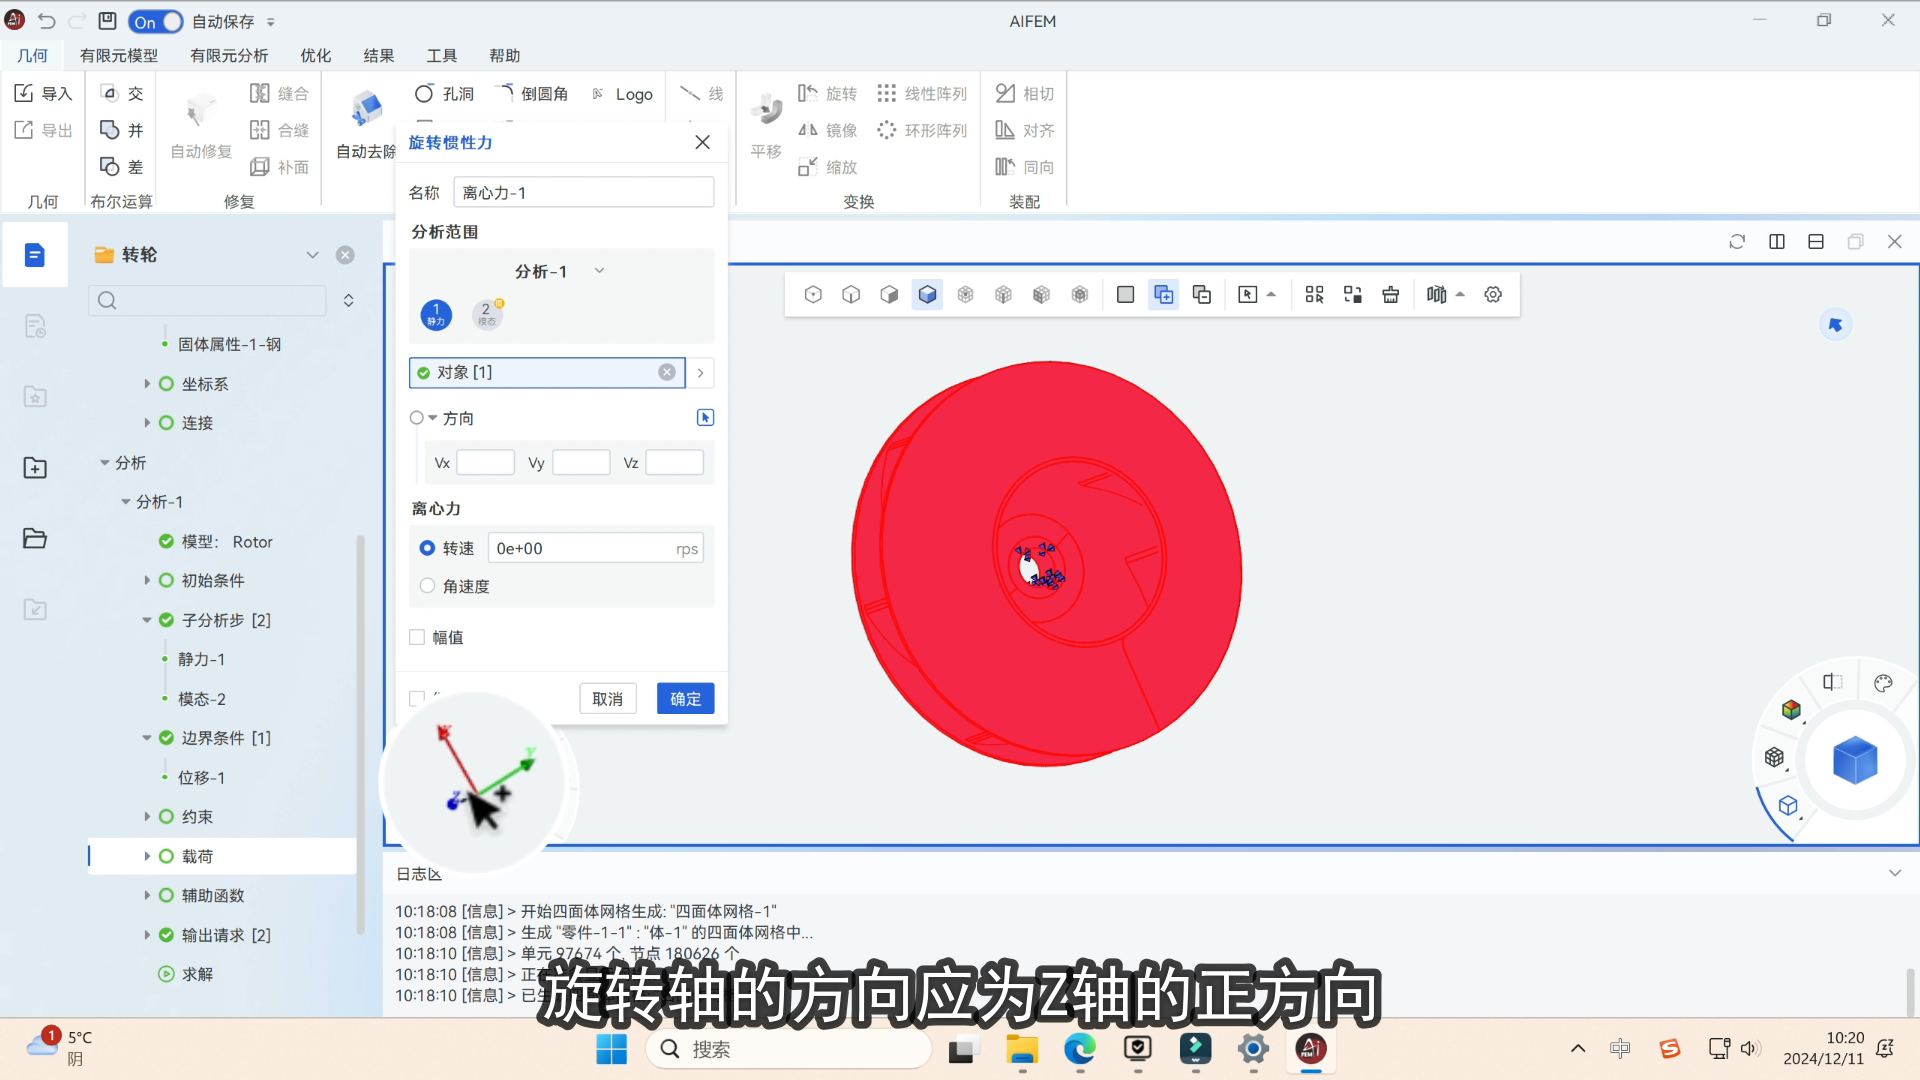The height and width of the screenshot is (1080, 1920).
Task: Click the import geometry icon
Action: 24,93
